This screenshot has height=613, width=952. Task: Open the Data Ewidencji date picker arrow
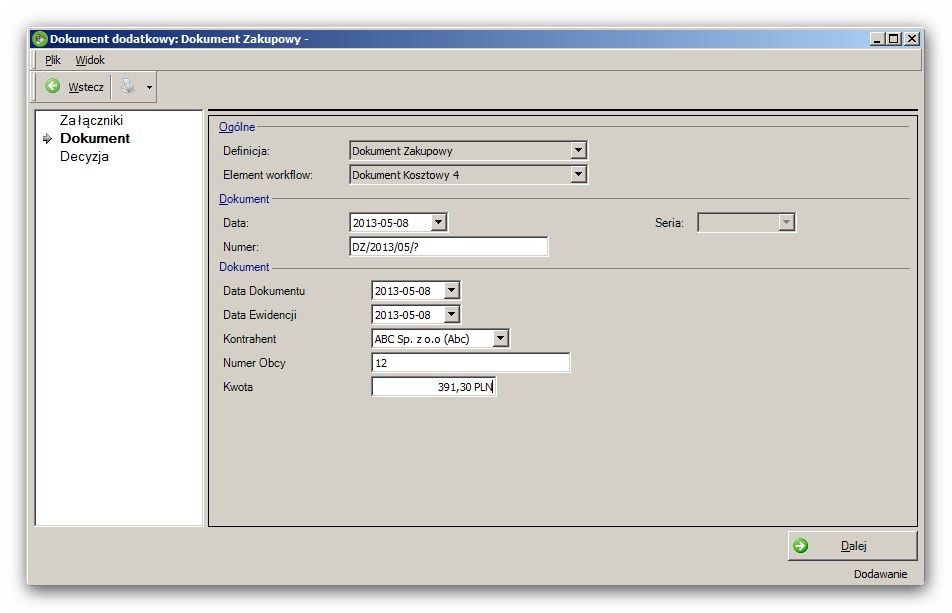(451, 314)
